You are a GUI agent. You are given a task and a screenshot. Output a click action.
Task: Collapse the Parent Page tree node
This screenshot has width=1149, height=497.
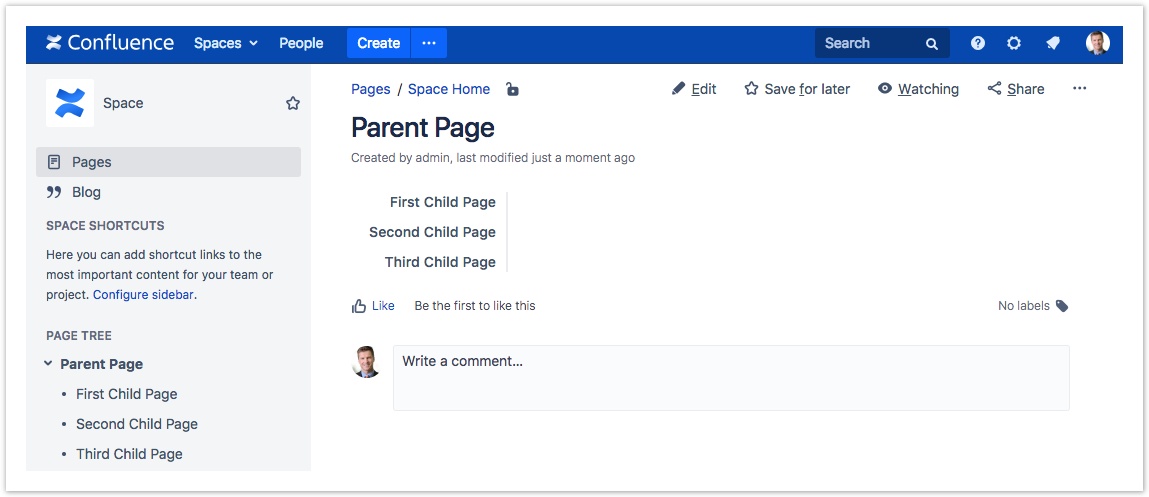pyautogui.click(x=48, y=364)
